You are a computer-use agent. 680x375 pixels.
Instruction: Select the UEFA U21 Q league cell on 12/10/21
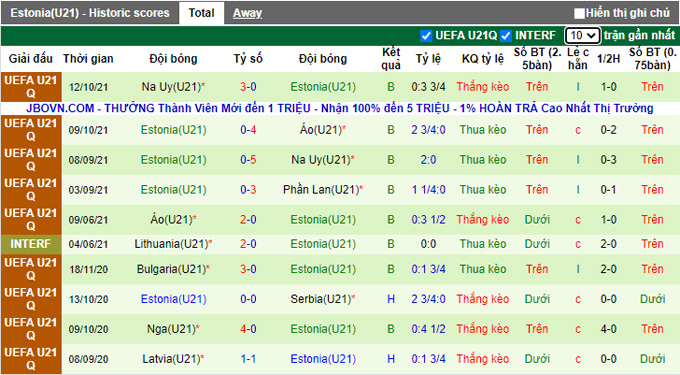[x=31, y=87]
